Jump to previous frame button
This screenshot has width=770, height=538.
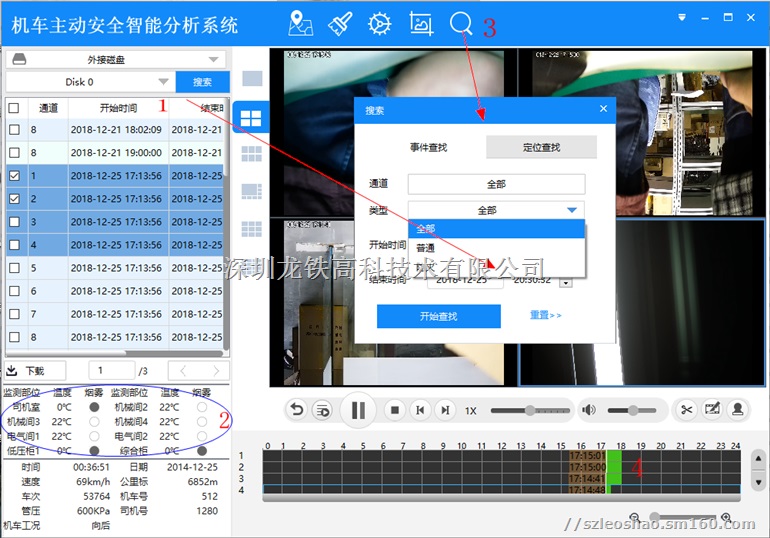[420, 410]
